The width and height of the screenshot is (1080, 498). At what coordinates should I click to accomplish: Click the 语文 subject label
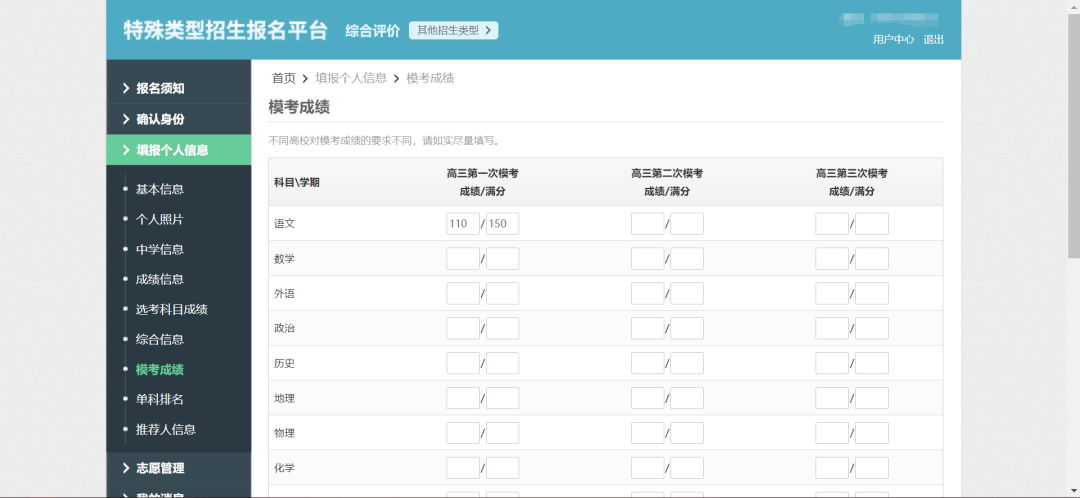[x=284, y=224]
